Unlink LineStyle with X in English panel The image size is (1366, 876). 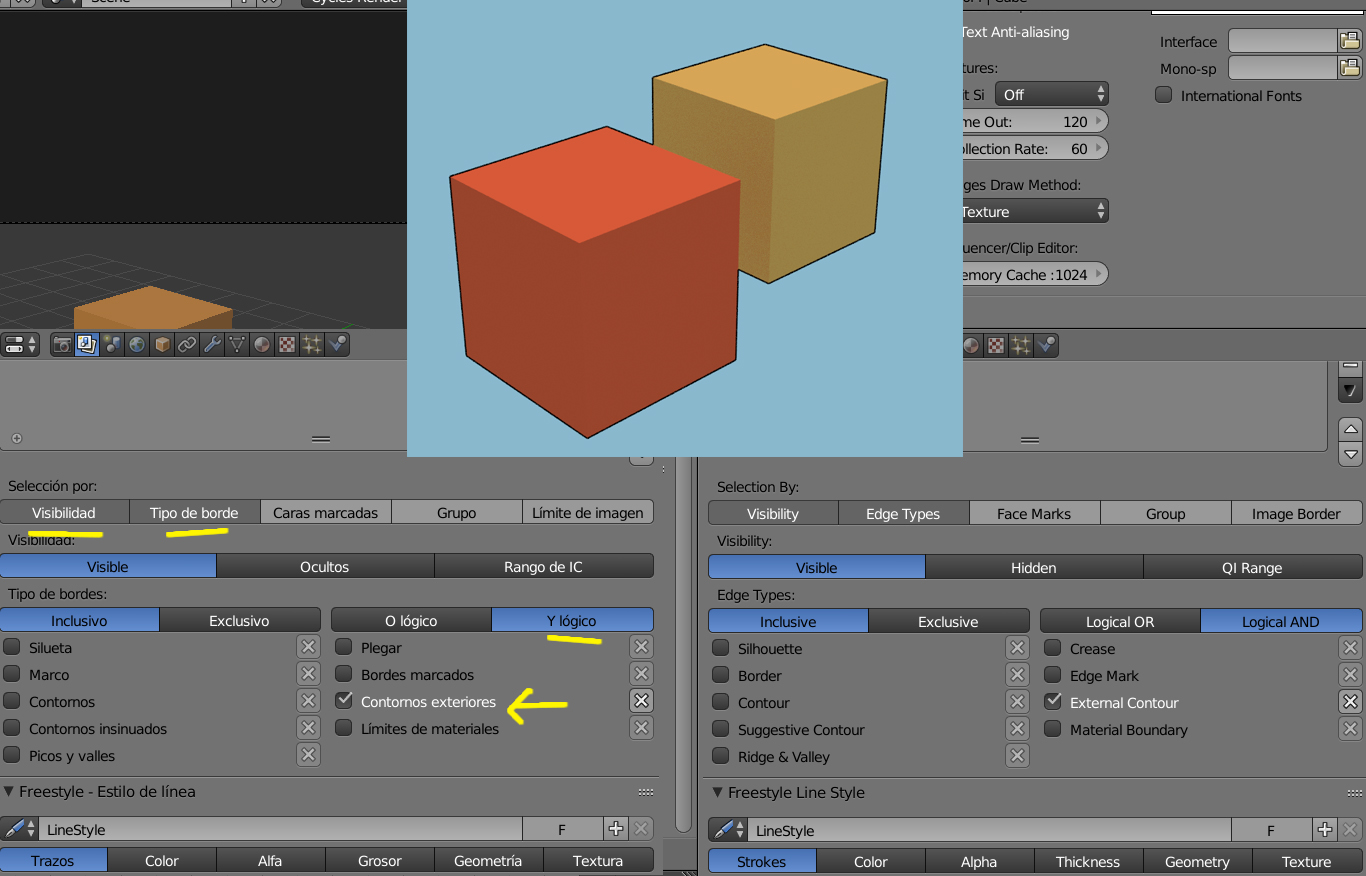[1348, 830]
